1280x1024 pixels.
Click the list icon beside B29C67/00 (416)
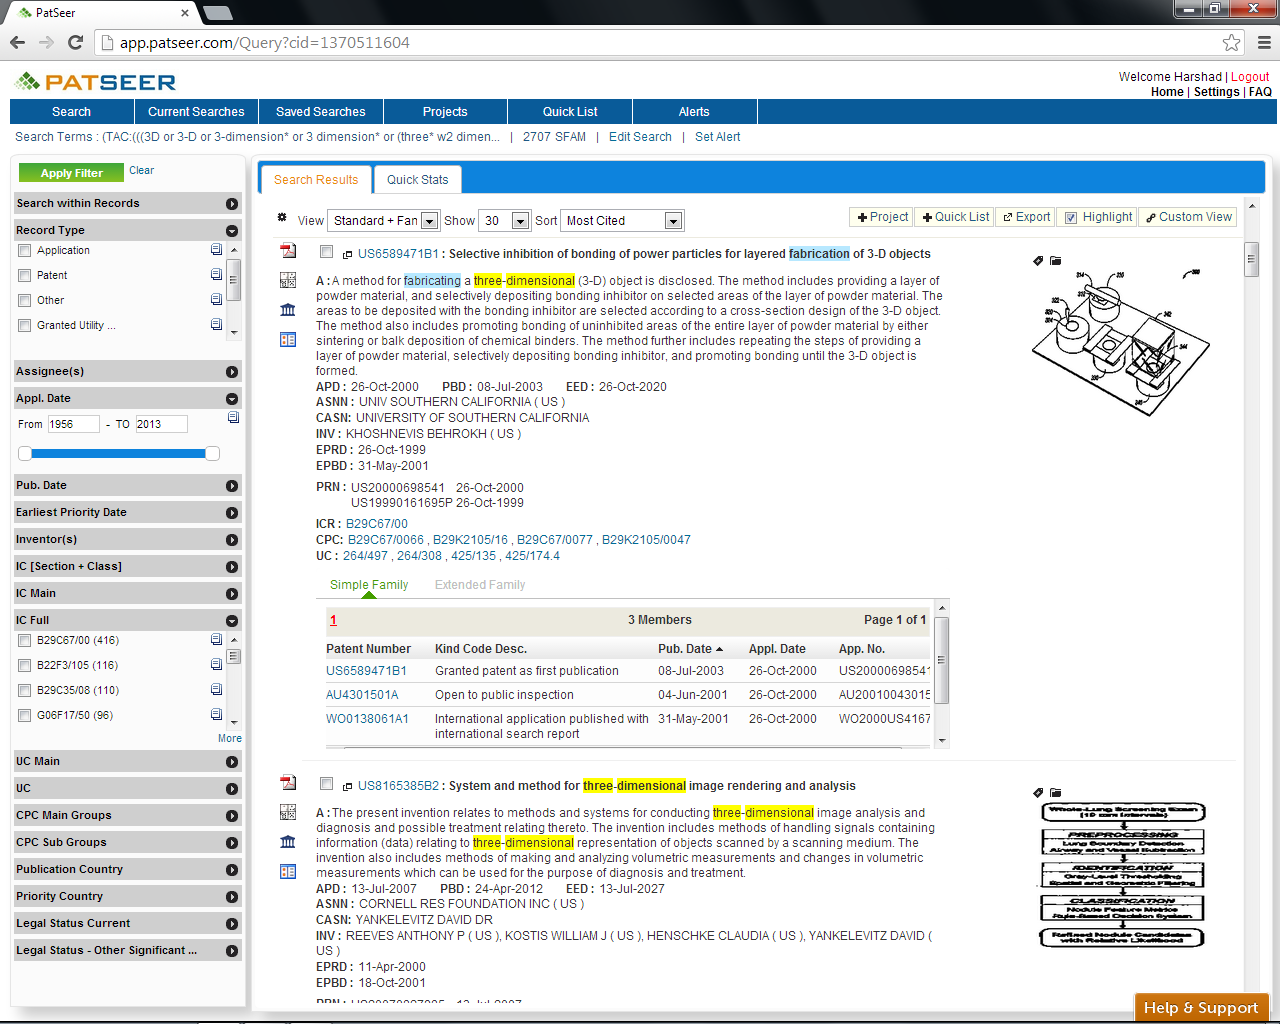[x=216, y=640]
